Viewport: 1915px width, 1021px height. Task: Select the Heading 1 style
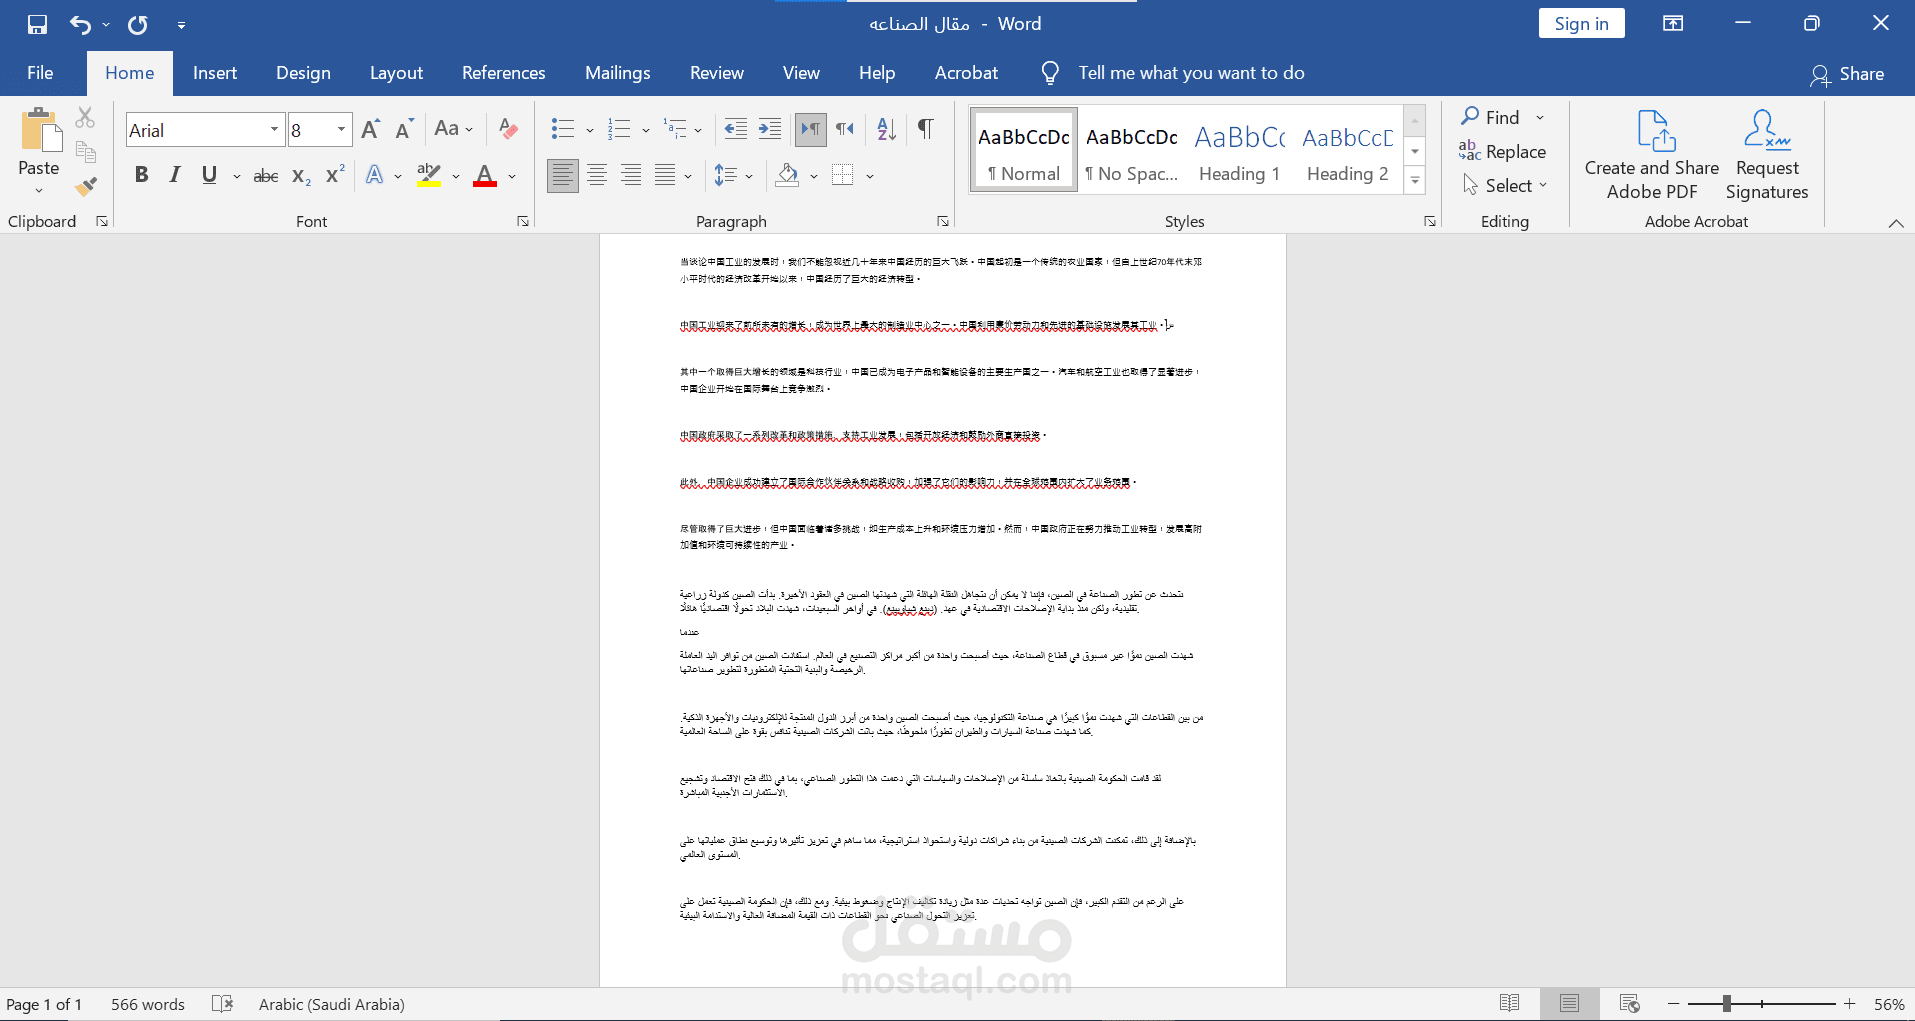(1239, 150)
